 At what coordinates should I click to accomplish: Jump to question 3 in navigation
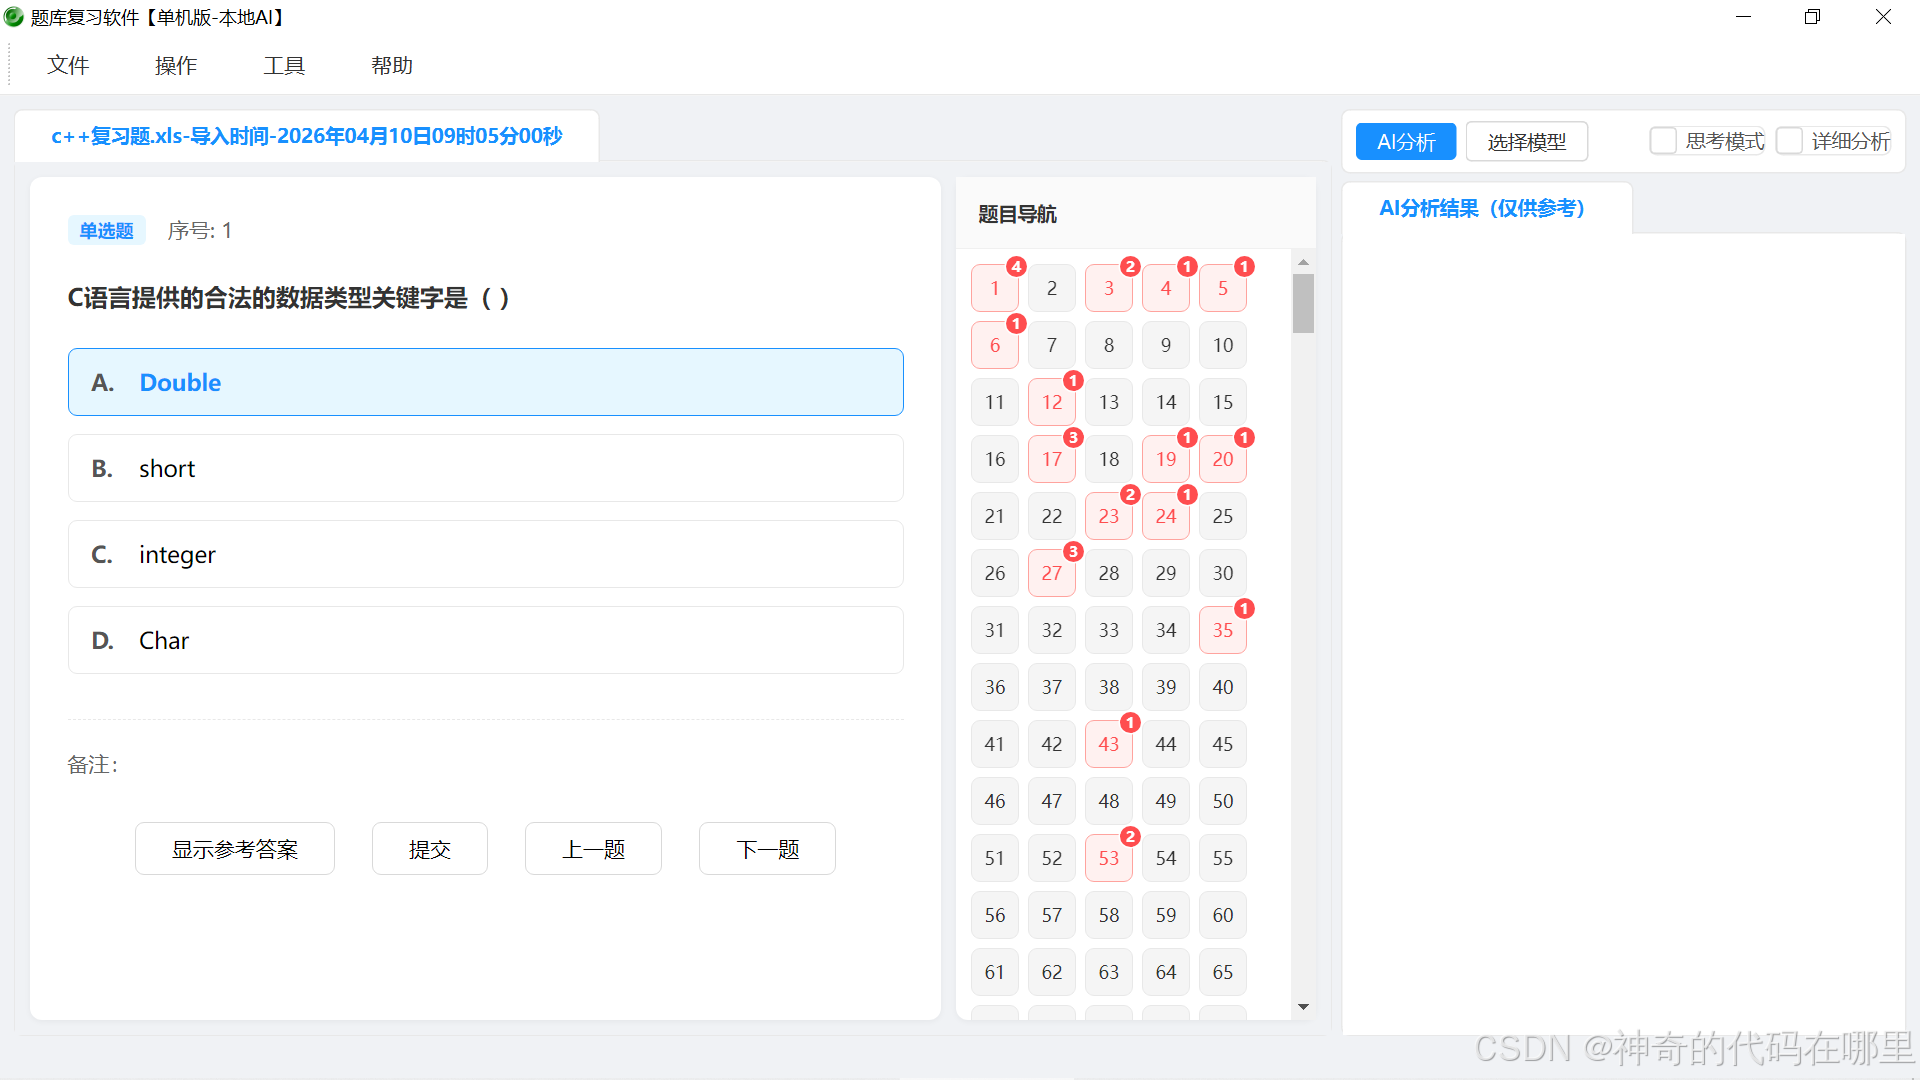click(1109, 288)
